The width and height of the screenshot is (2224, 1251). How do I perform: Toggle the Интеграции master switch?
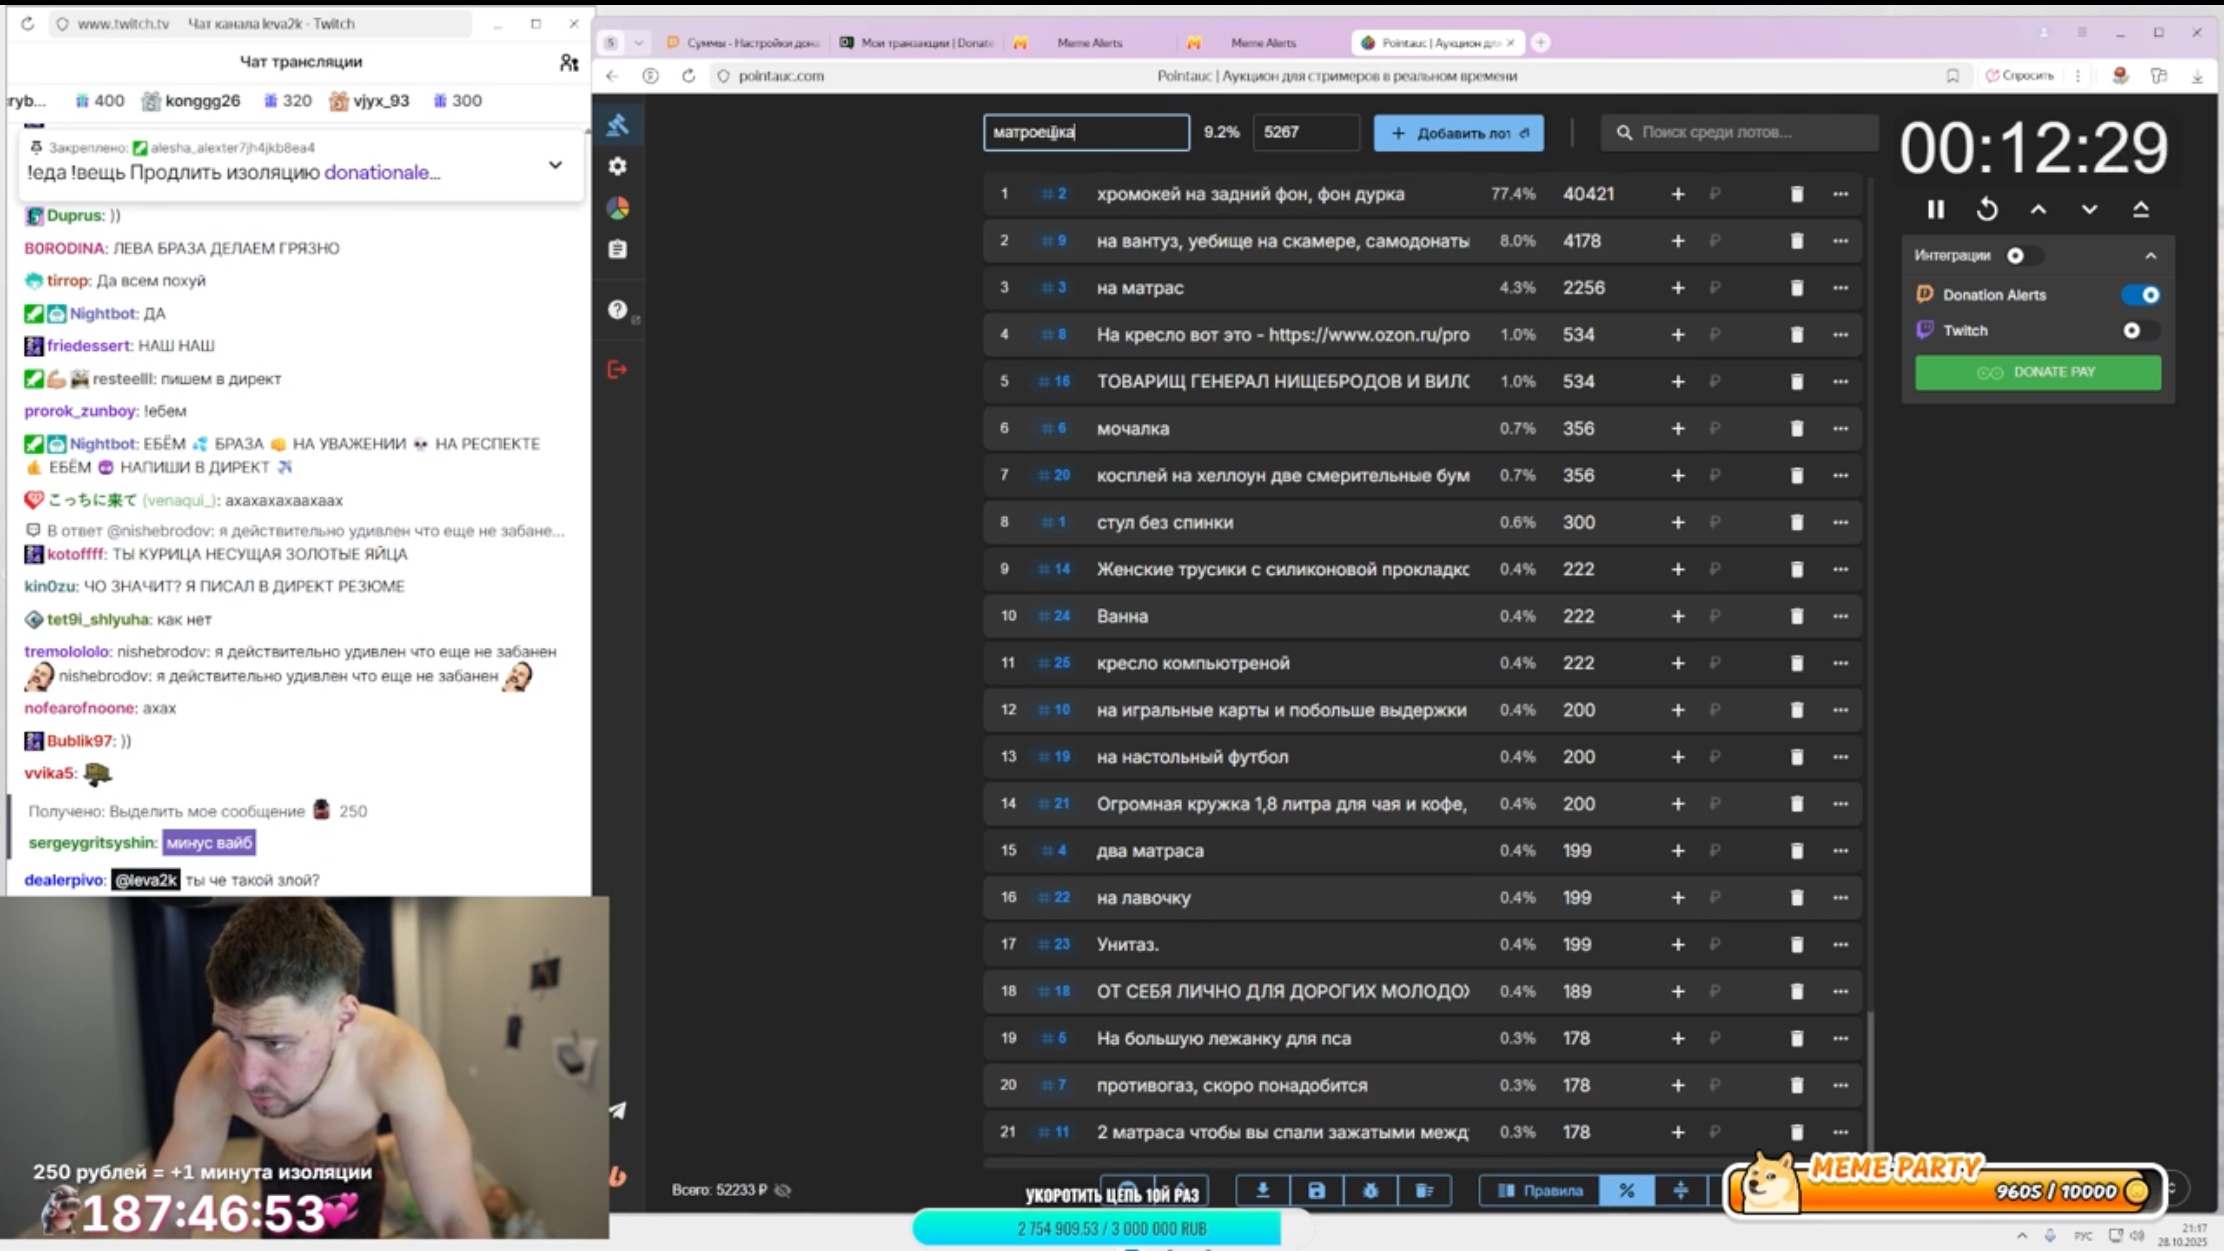(2021, 256)
